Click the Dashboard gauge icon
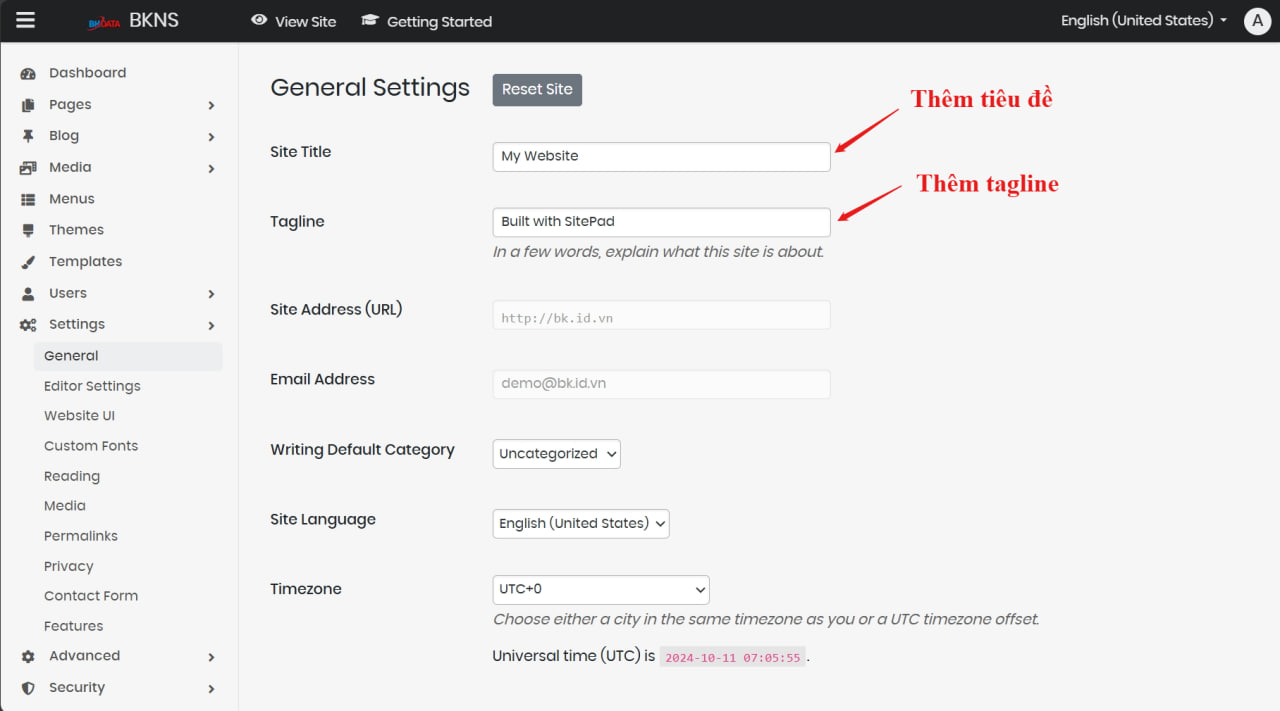1280x711 pixels. coord(28,73)
